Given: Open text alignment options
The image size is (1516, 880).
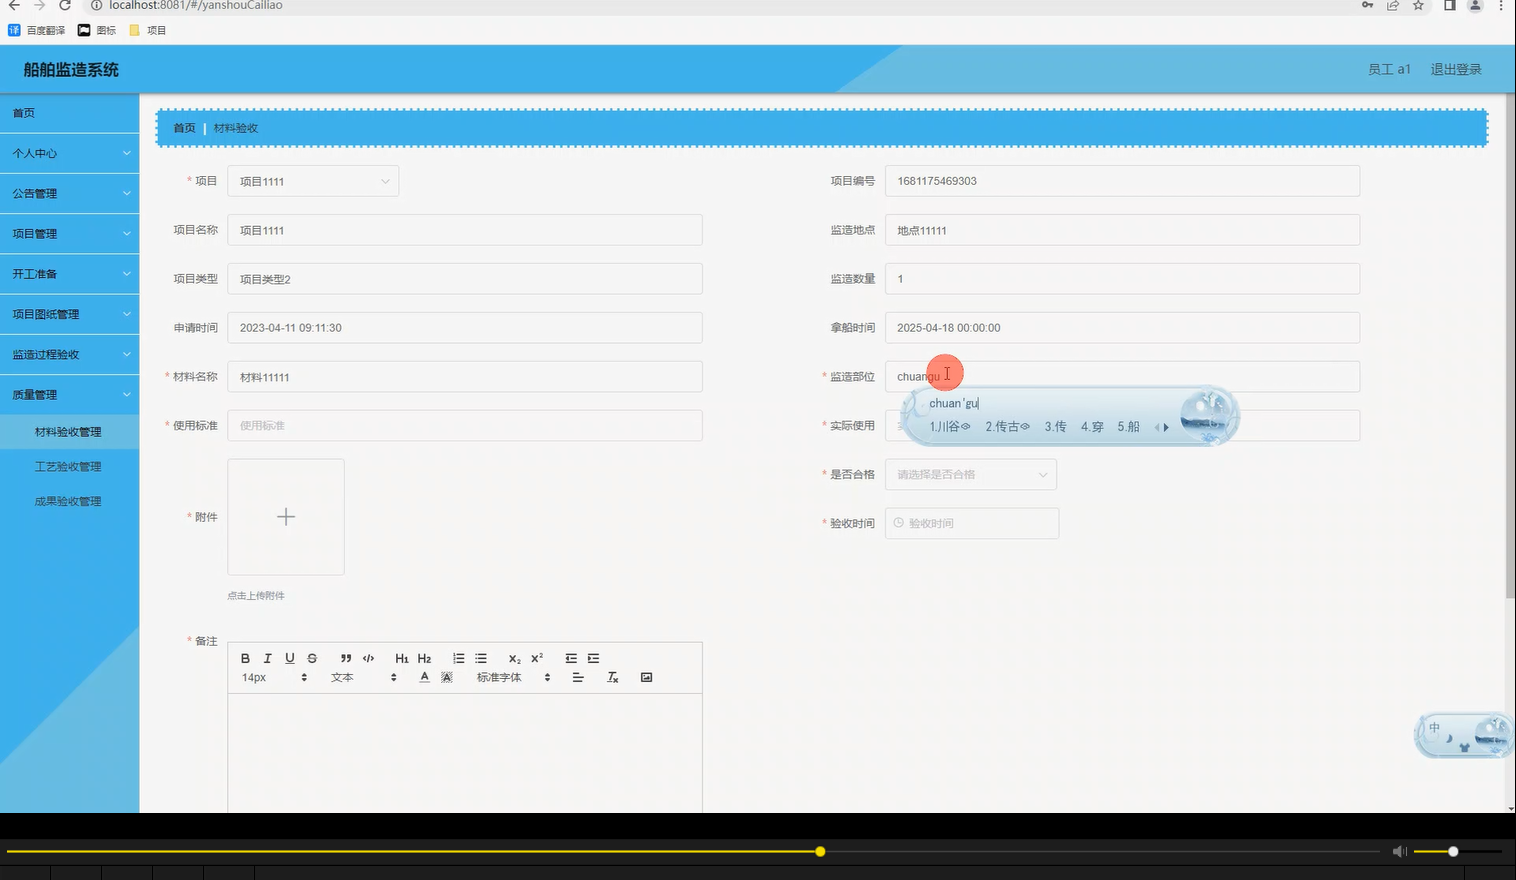Looking at the screenshot, I should (x=578, y=677).
